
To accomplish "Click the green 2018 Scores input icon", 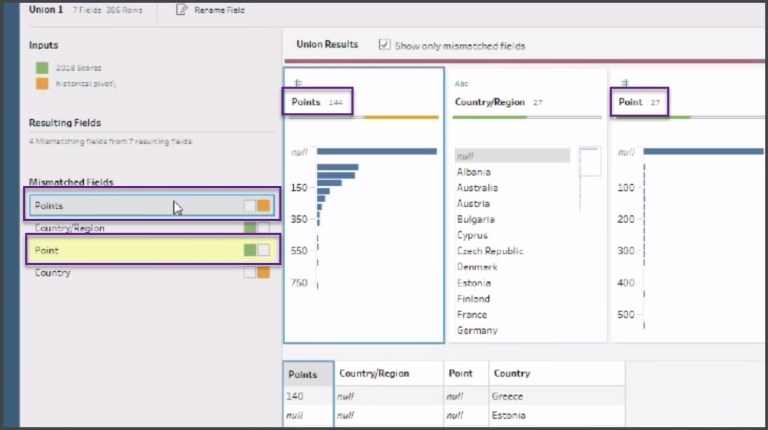I will click(42, 68).
